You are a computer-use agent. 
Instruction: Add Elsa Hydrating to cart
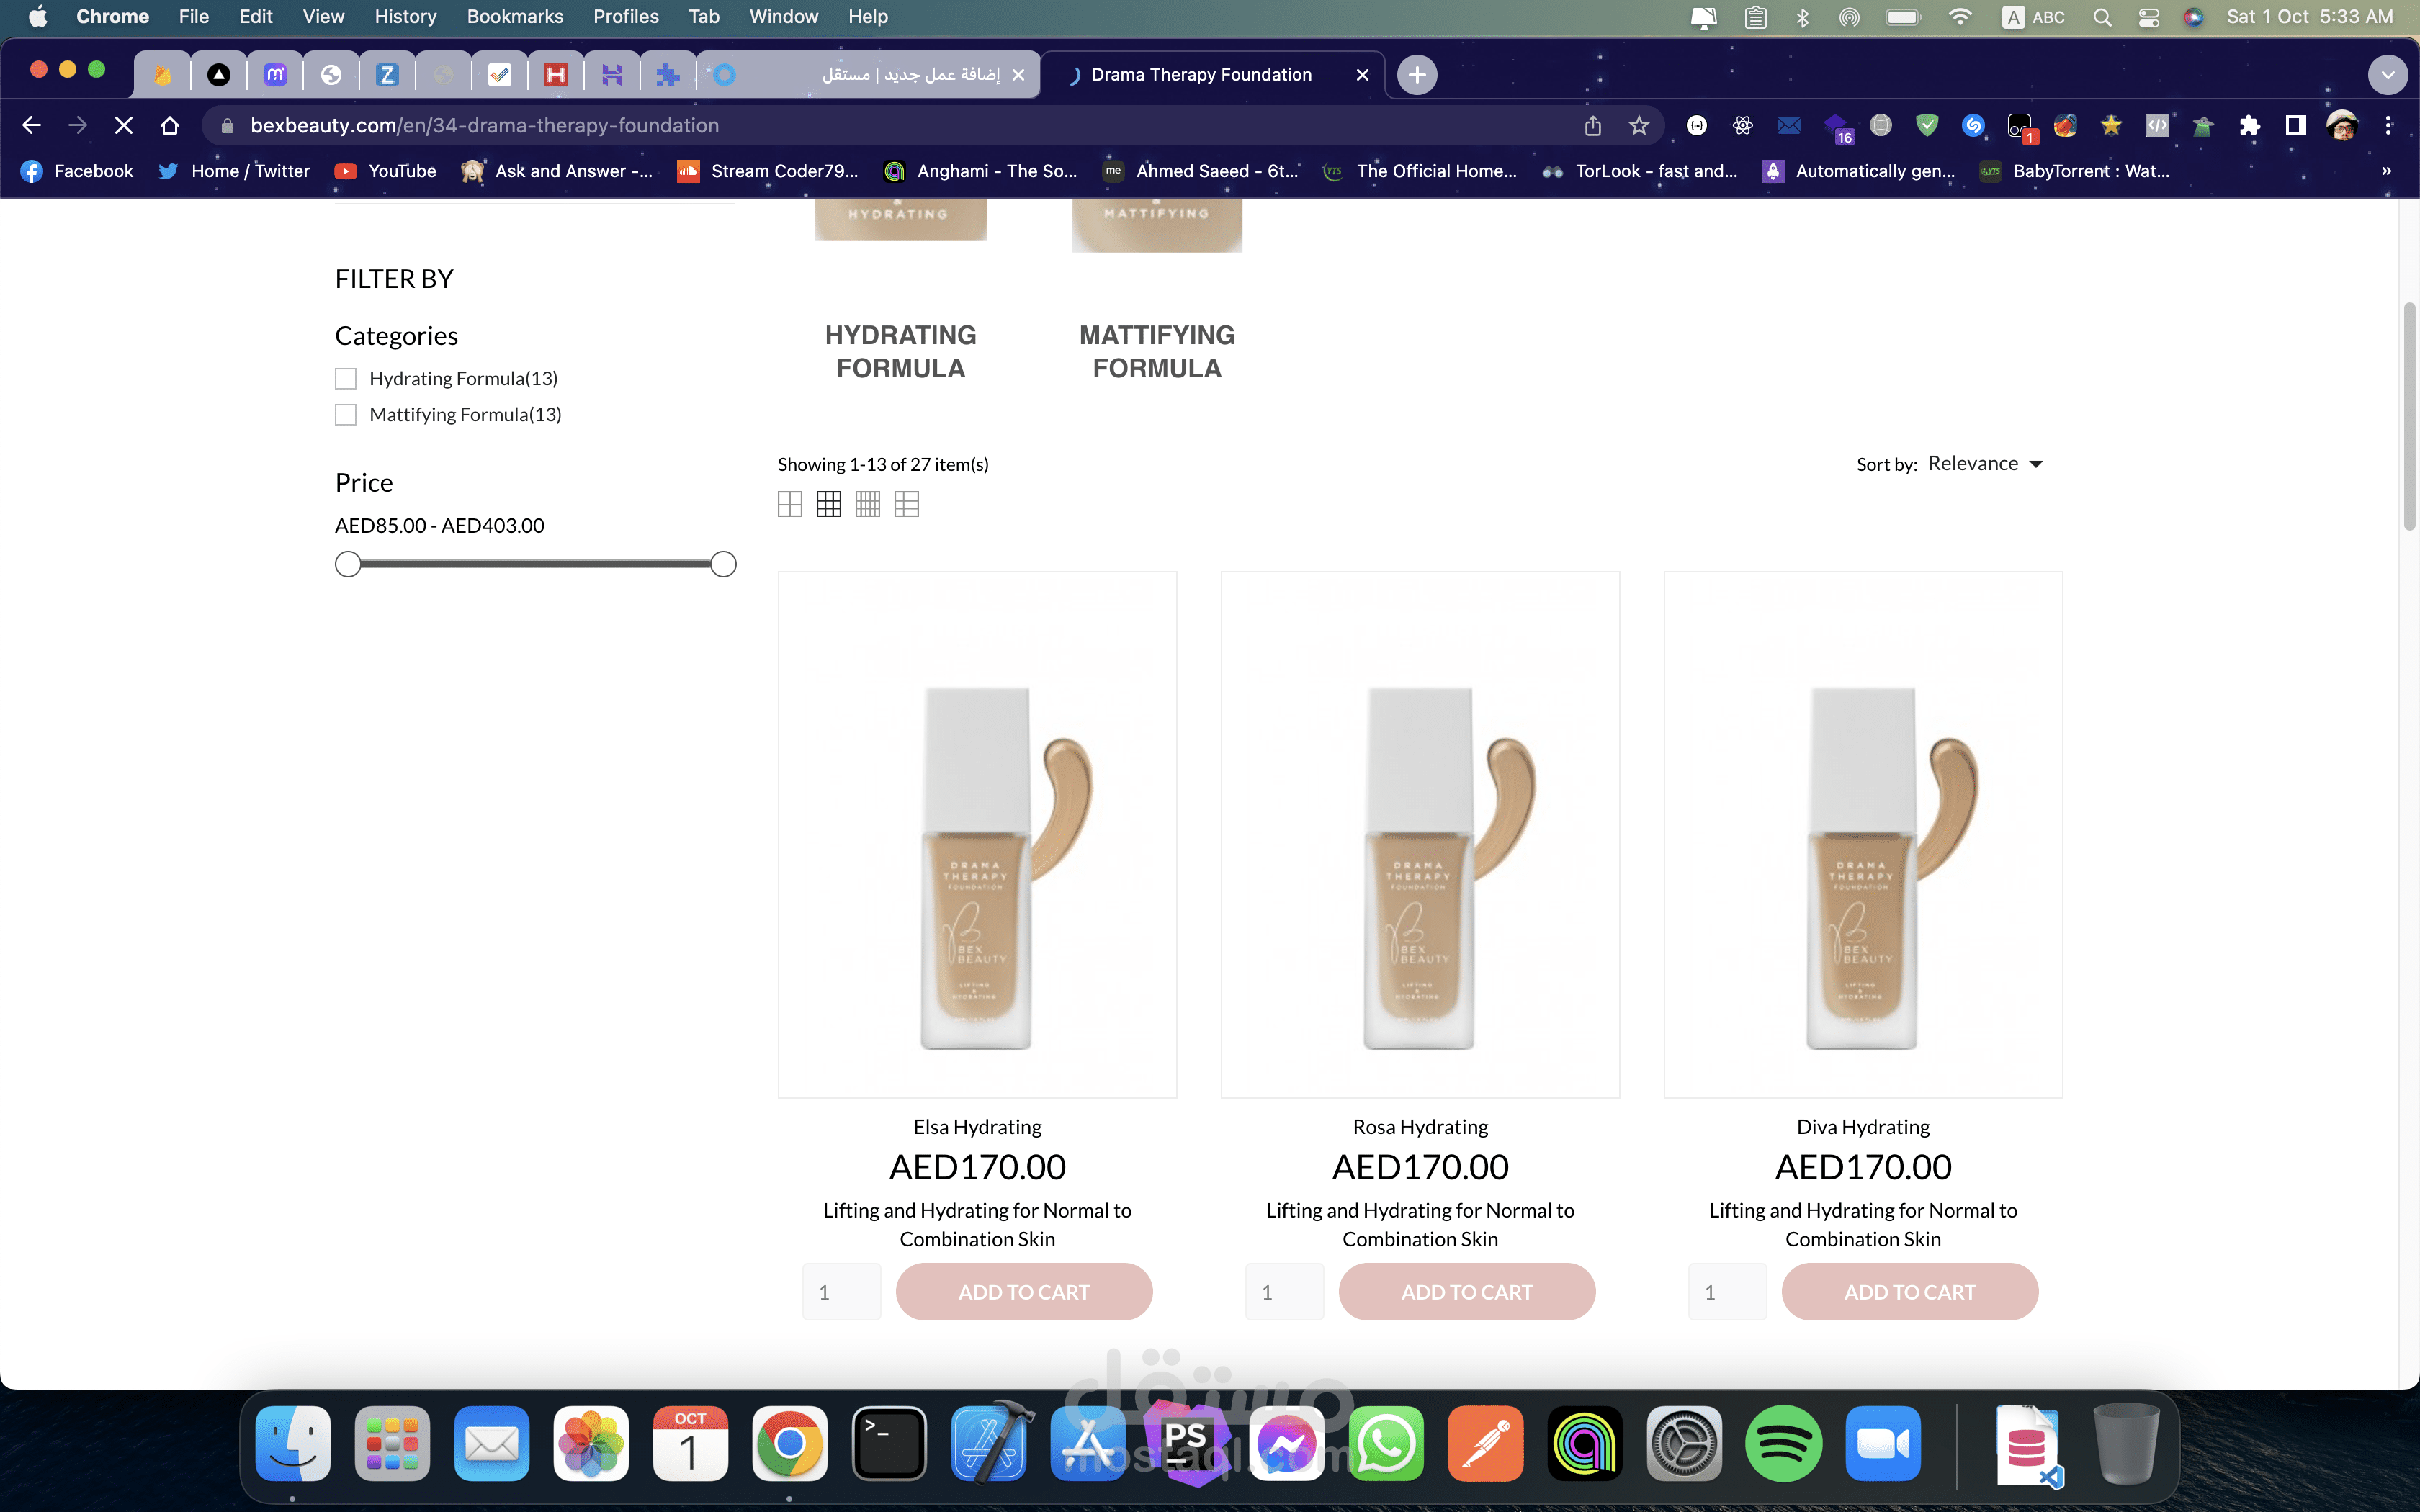pos(1024,1292)
